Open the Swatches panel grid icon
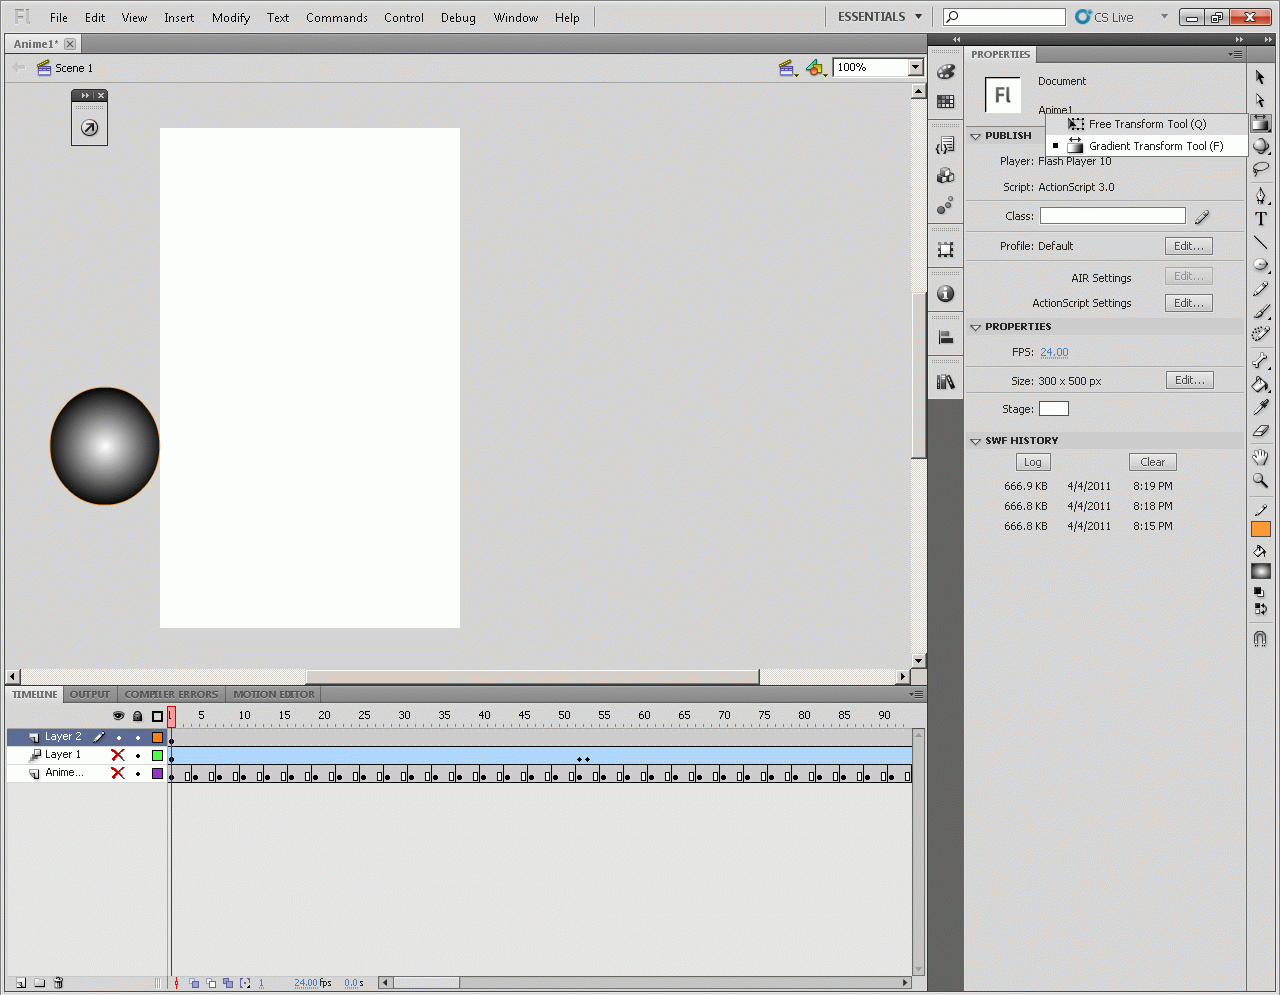 945,102
